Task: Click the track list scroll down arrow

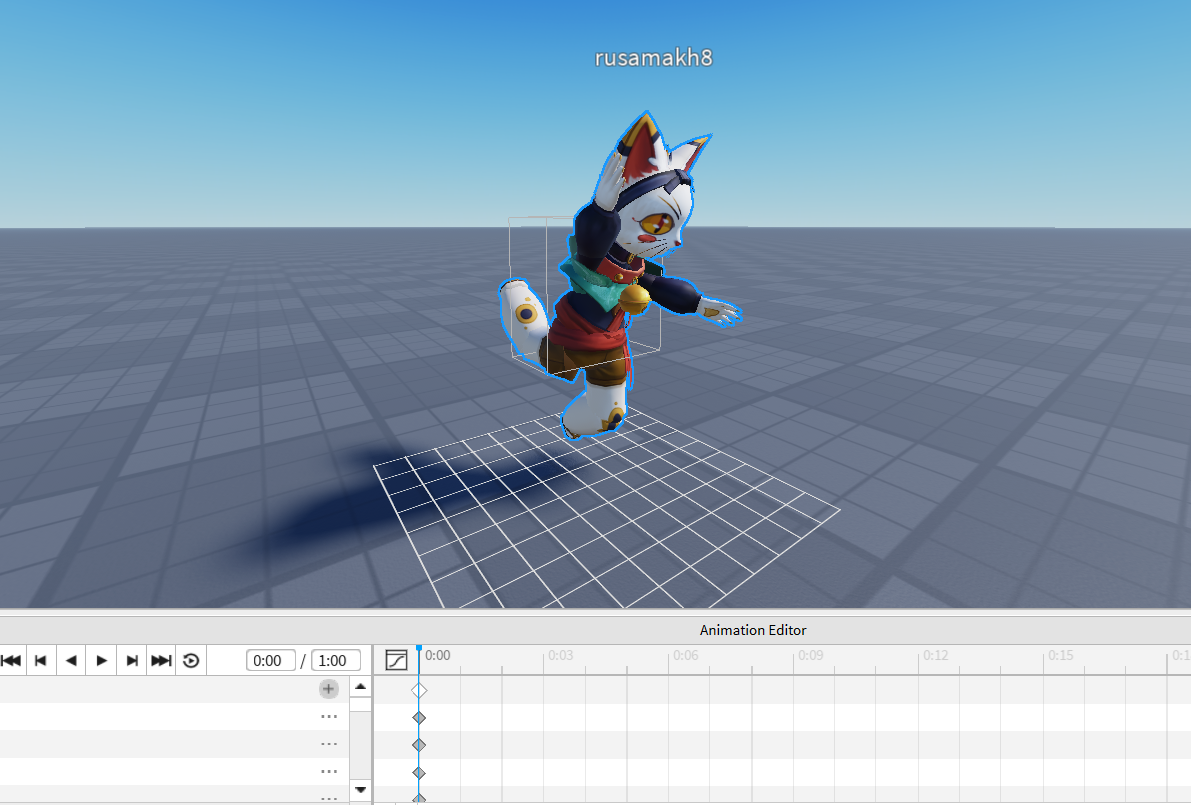Action: click(361, 789)
